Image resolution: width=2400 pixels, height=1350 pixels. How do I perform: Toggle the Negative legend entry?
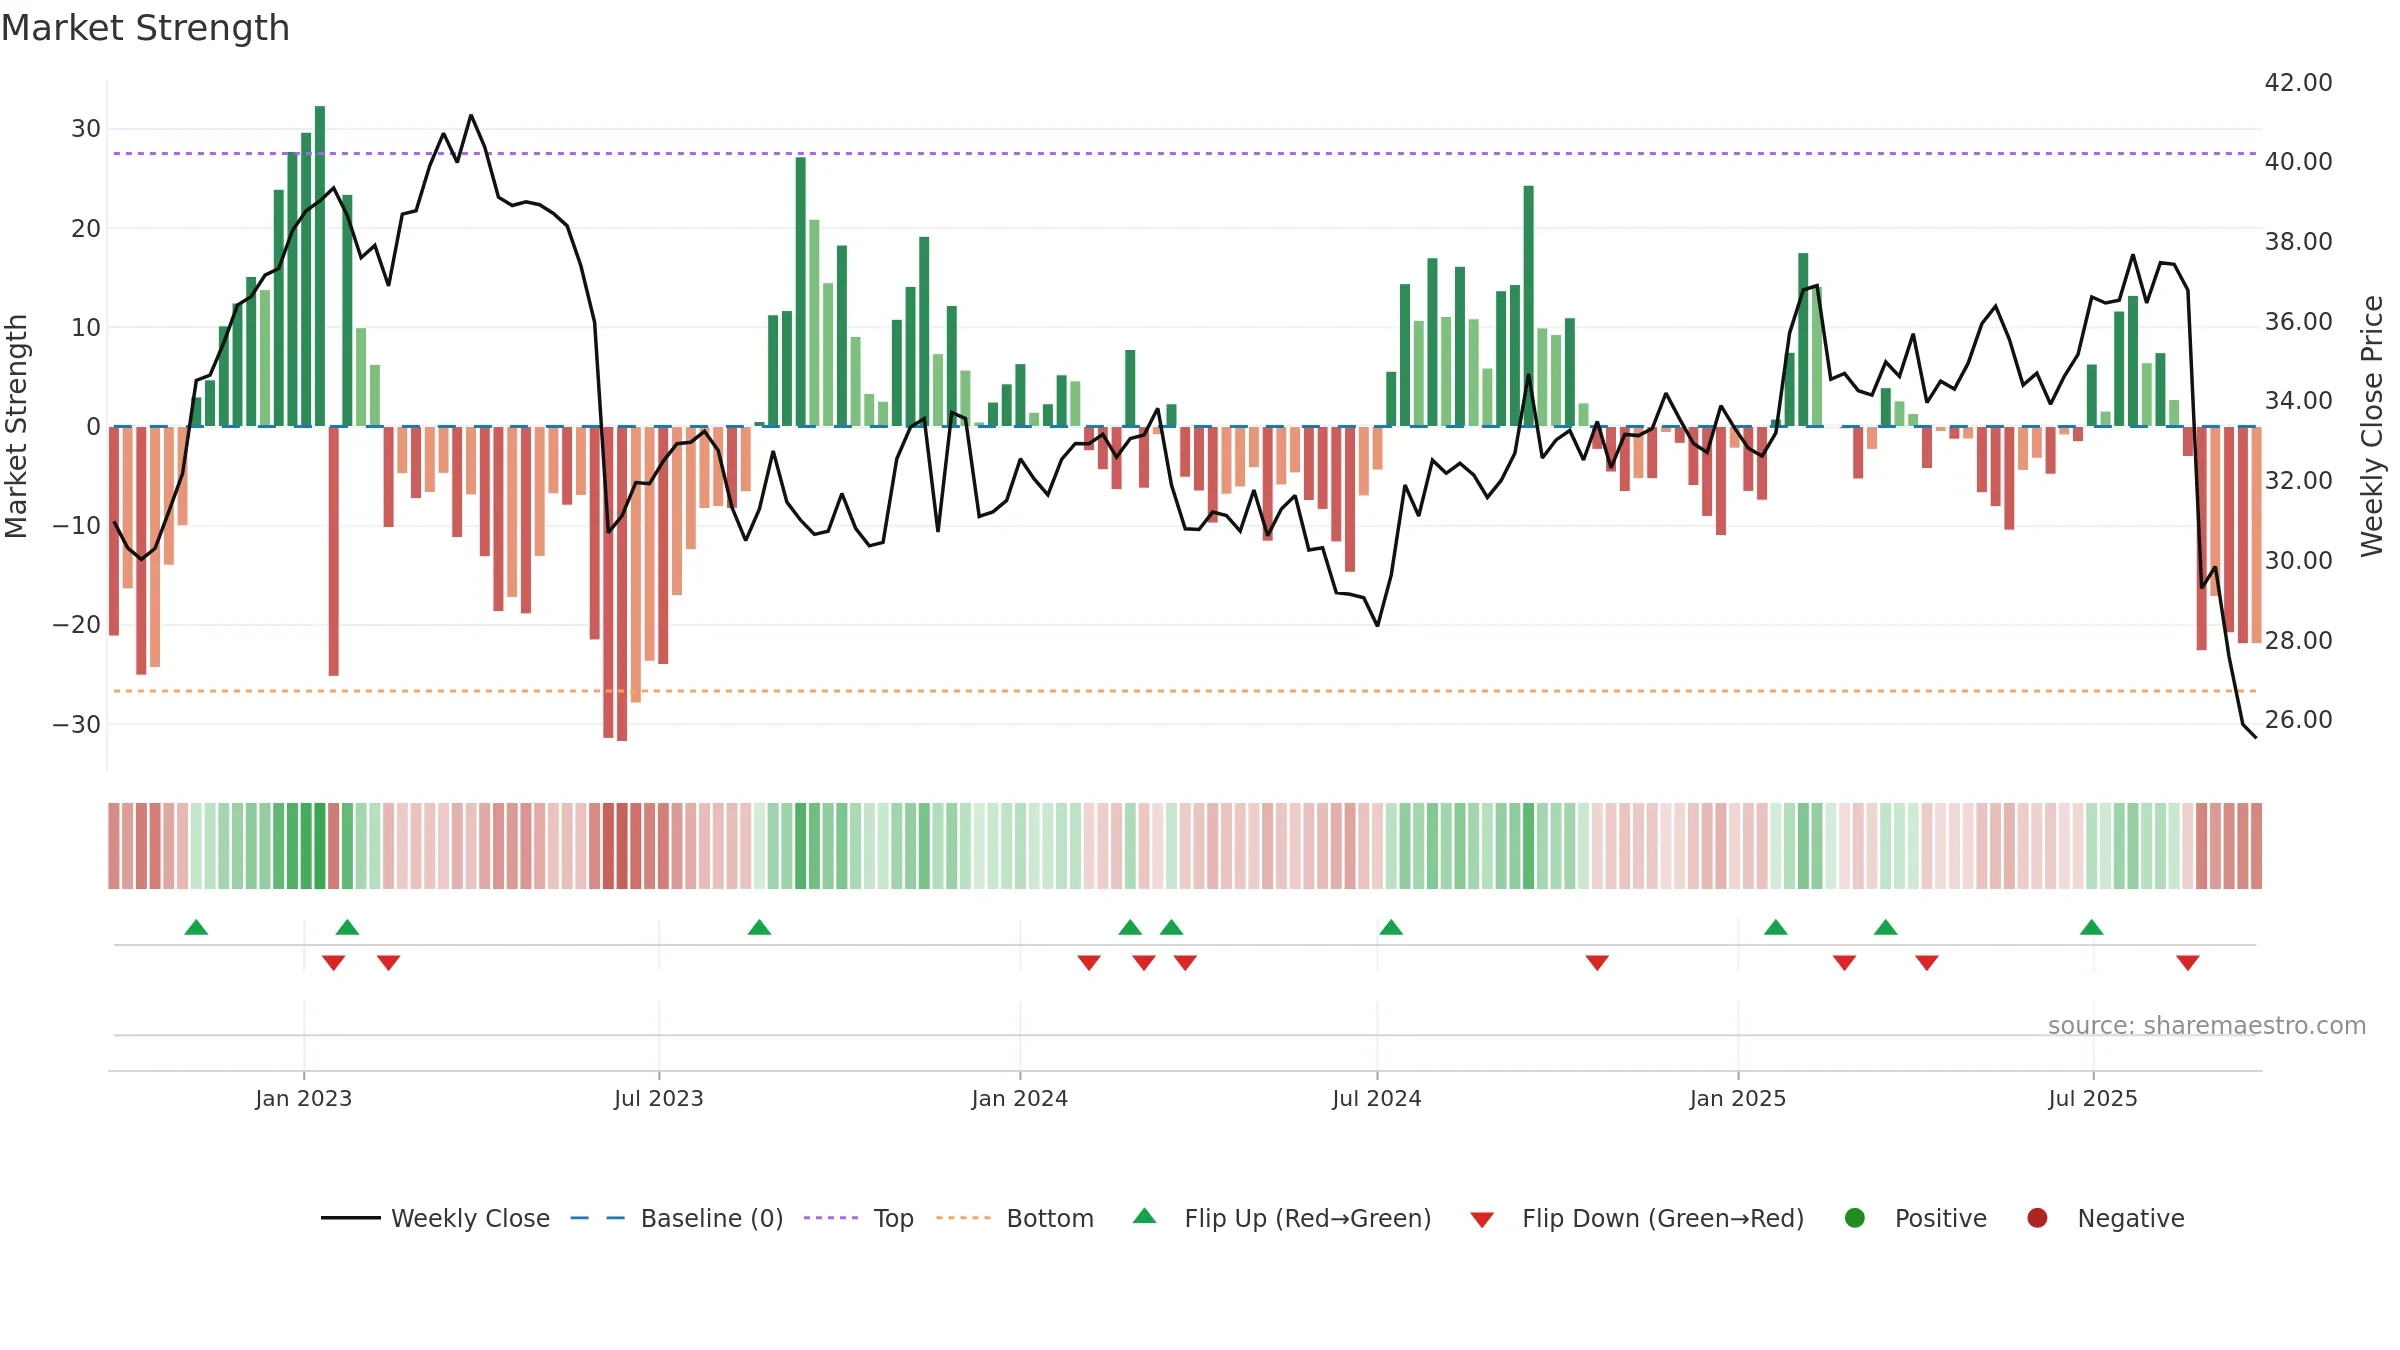[2105, 1218]
